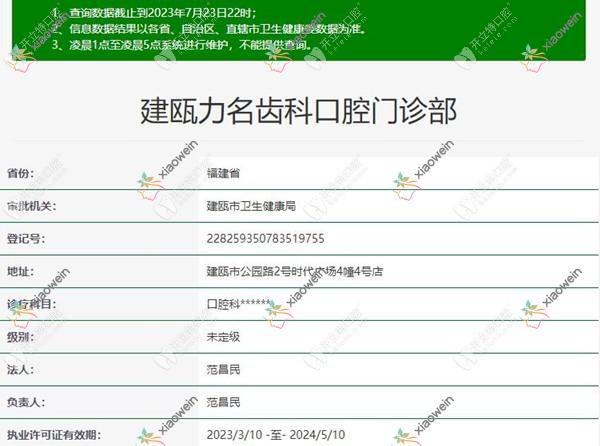
Task: Select the value 口腔科******
Action: (239, 304)
